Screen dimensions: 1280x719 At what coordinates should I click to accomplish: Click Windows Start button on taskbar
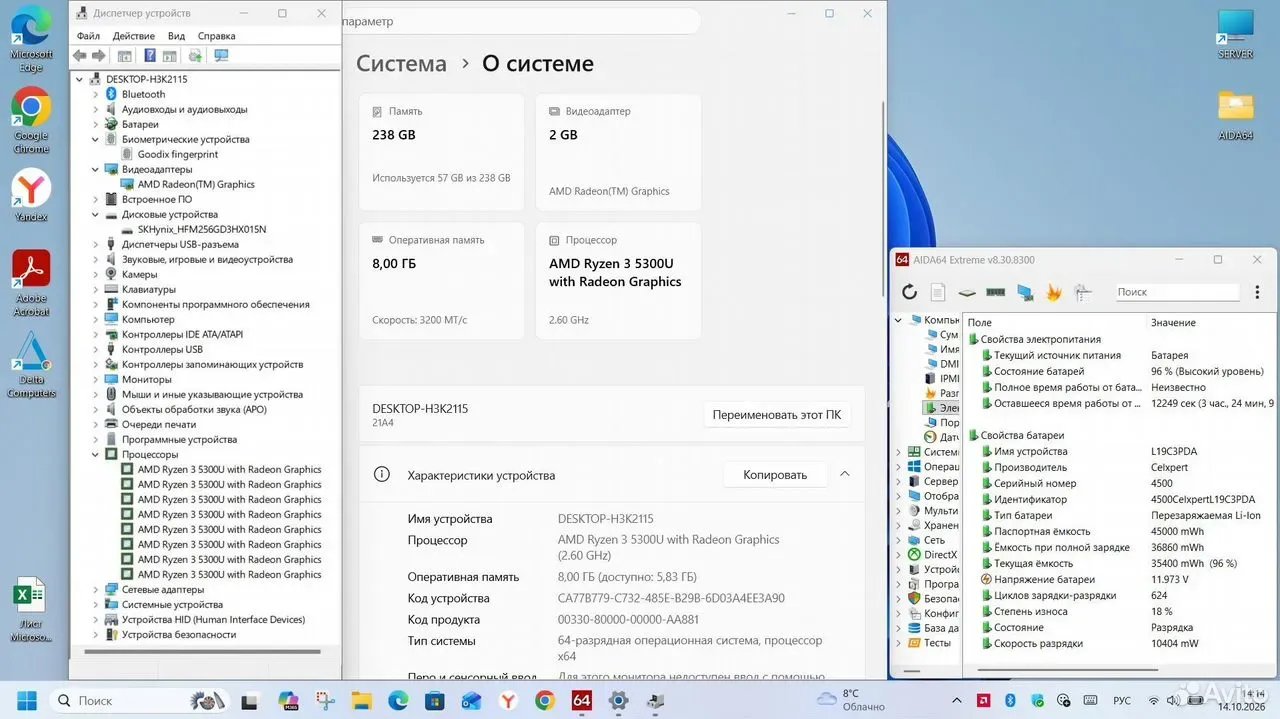pos(25,700)
